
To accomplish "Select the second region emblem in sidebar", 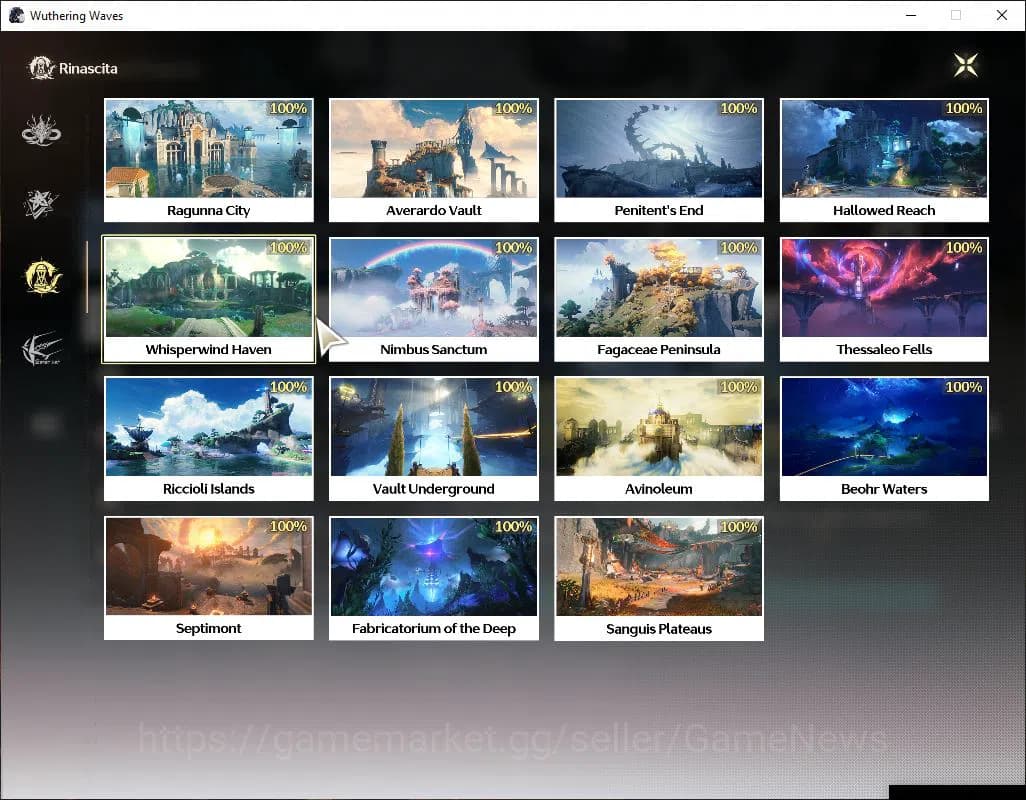I will coord(41,203).
